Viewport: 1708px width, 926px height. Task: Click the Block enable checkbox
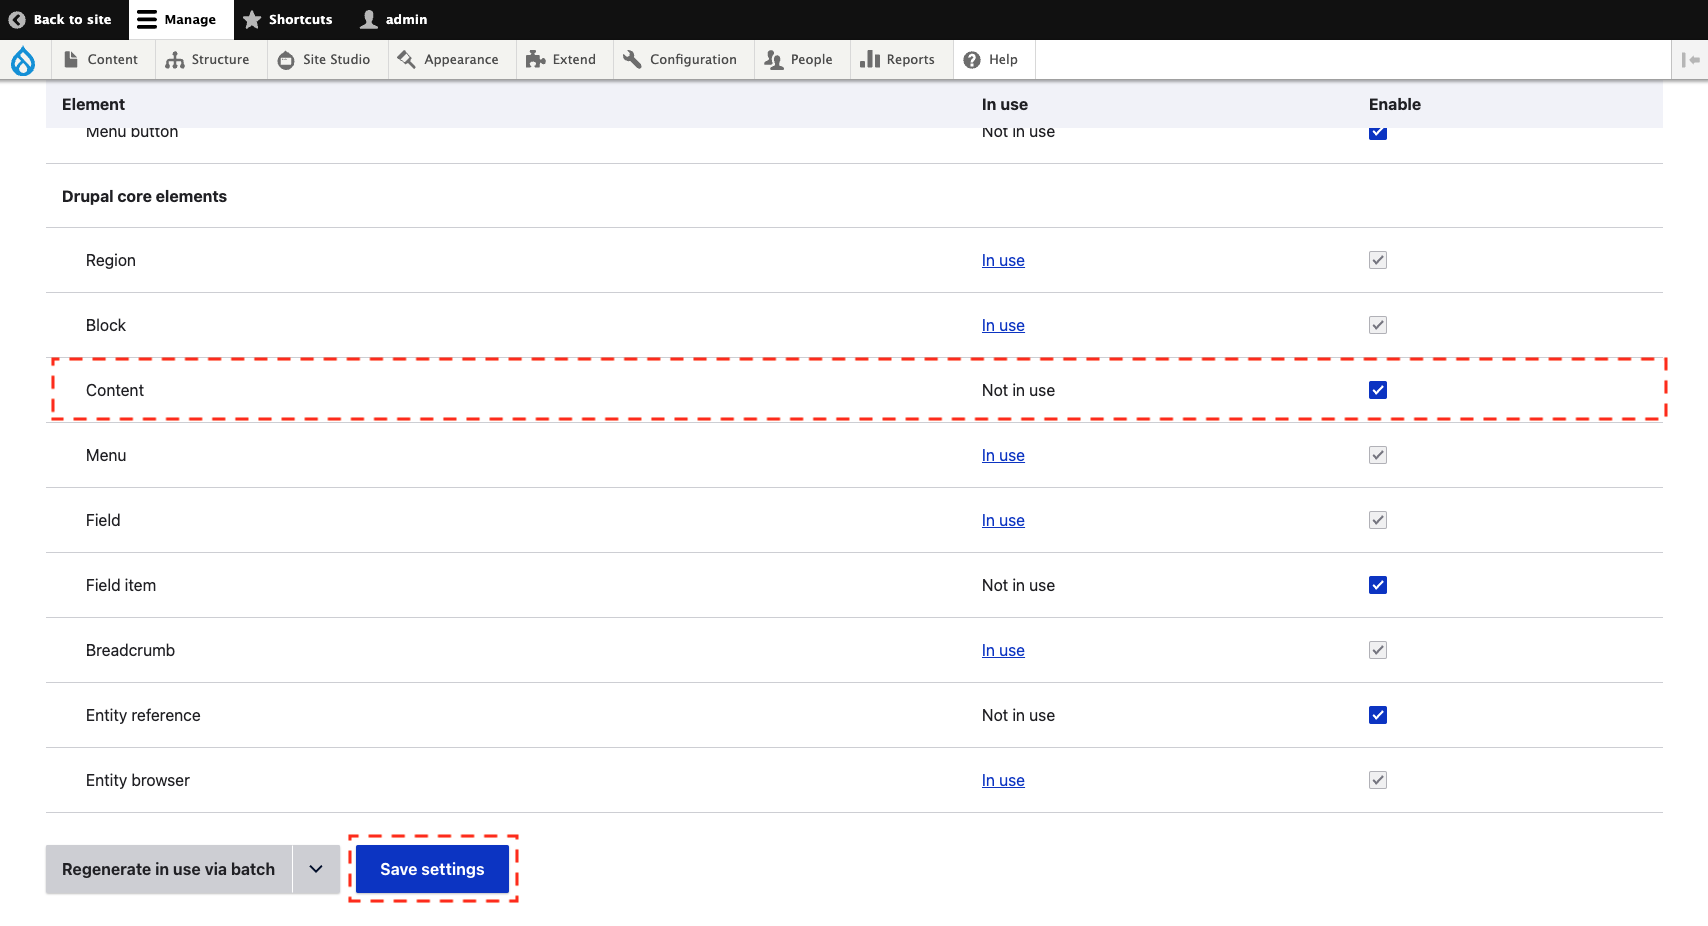(1378, 325)
